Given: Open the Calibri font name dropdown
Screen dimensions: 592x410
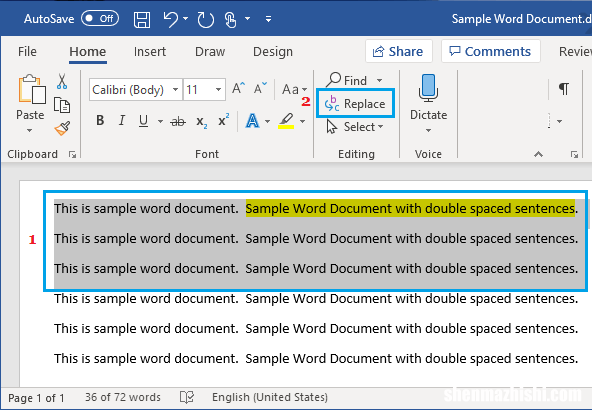Looking at the screenshot, I should pyautogui.click(x=175, y=89).
